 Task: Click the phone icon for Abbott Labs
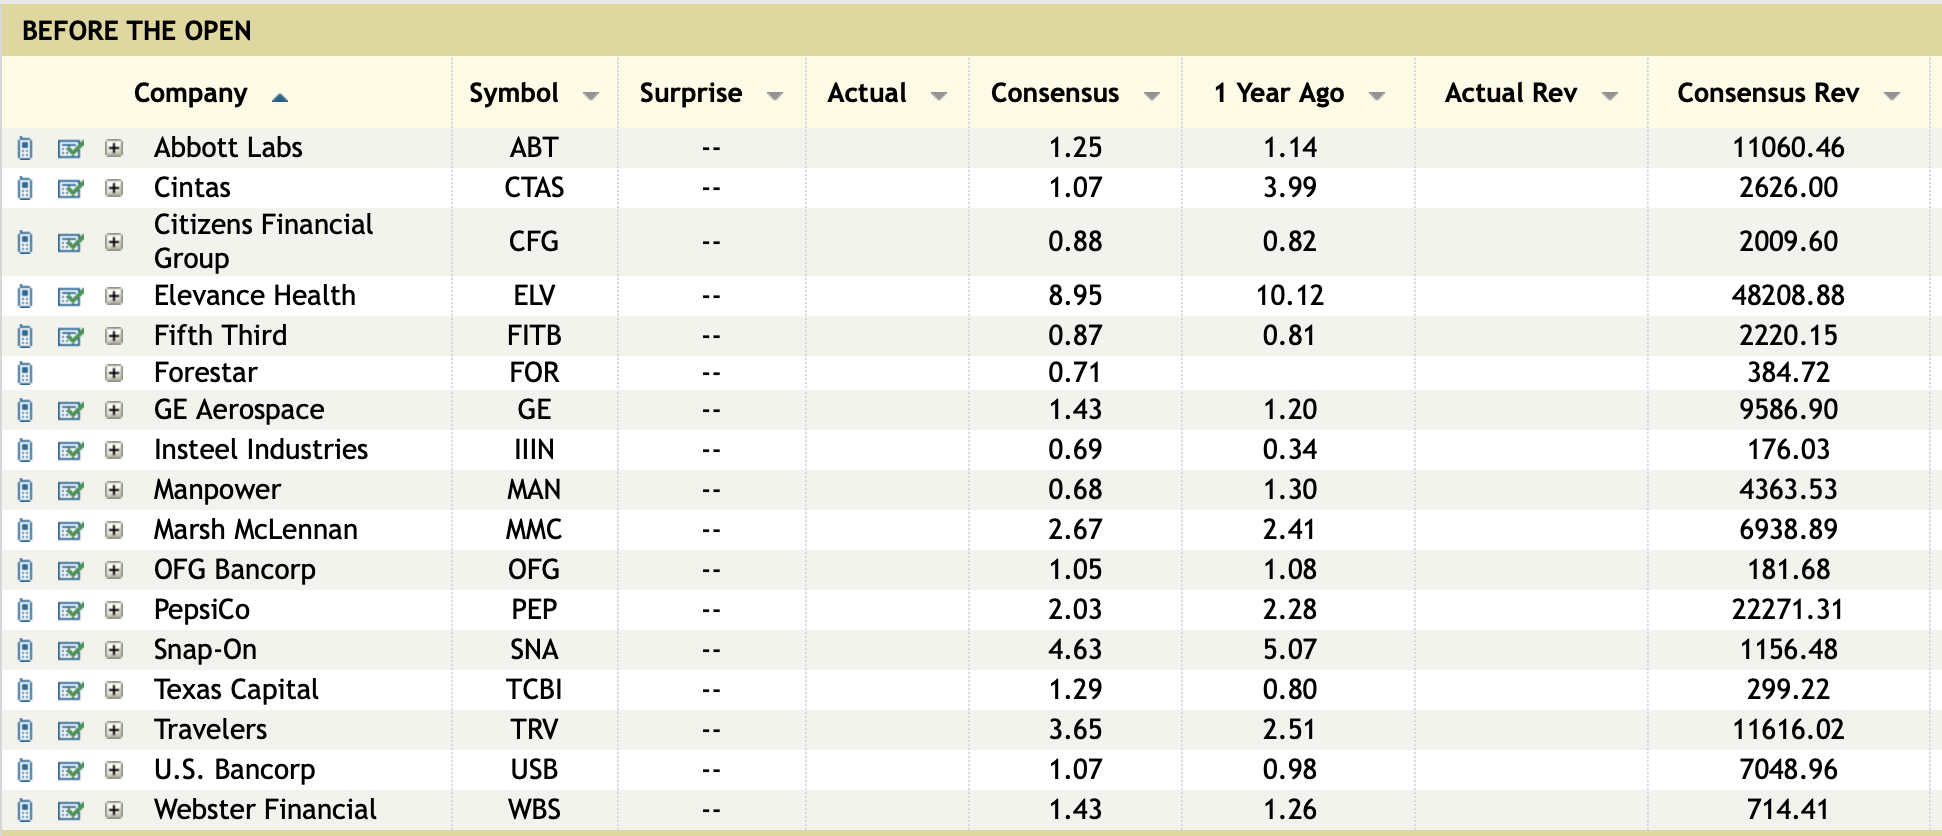coord(26,148)
